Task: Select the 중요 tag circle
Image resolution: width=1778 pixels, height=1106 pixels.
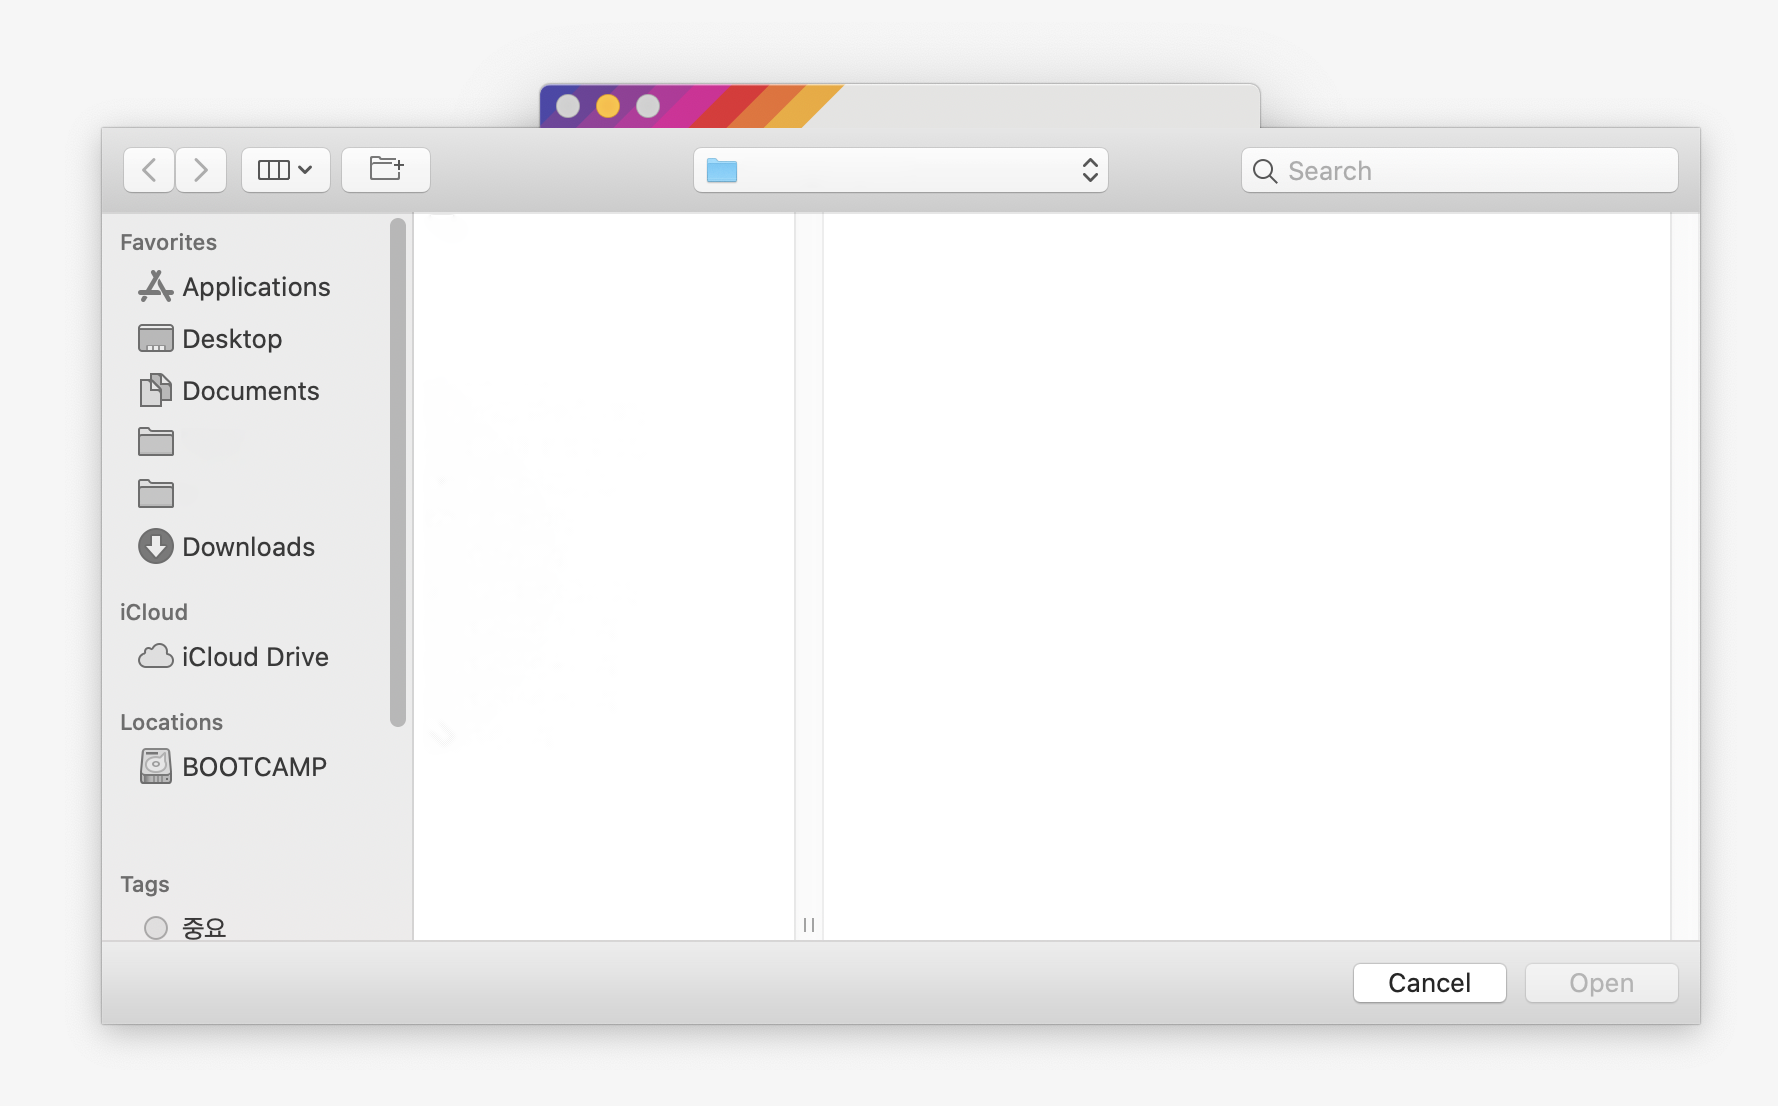Action: pos(156,928)
